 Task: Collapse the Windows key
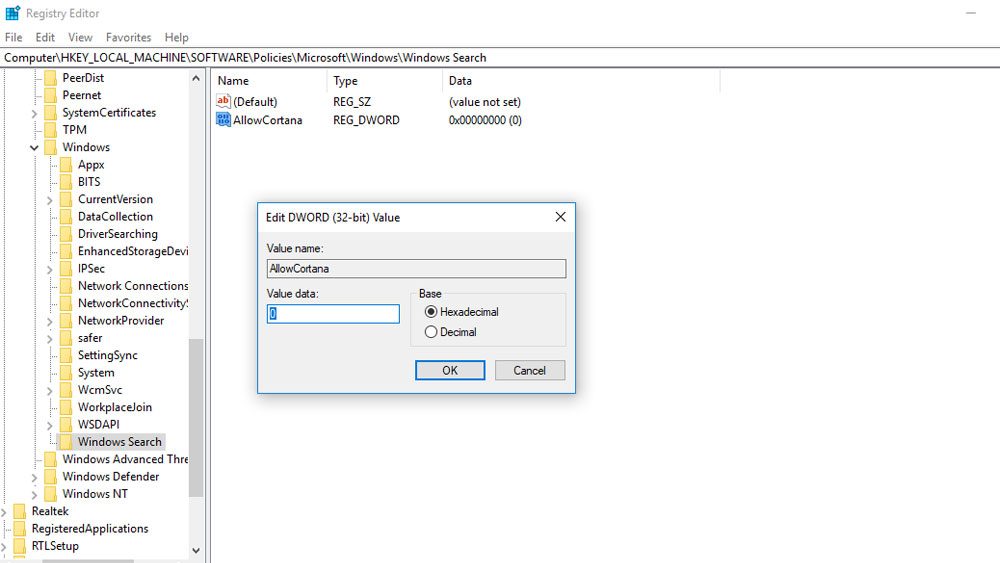34,148
